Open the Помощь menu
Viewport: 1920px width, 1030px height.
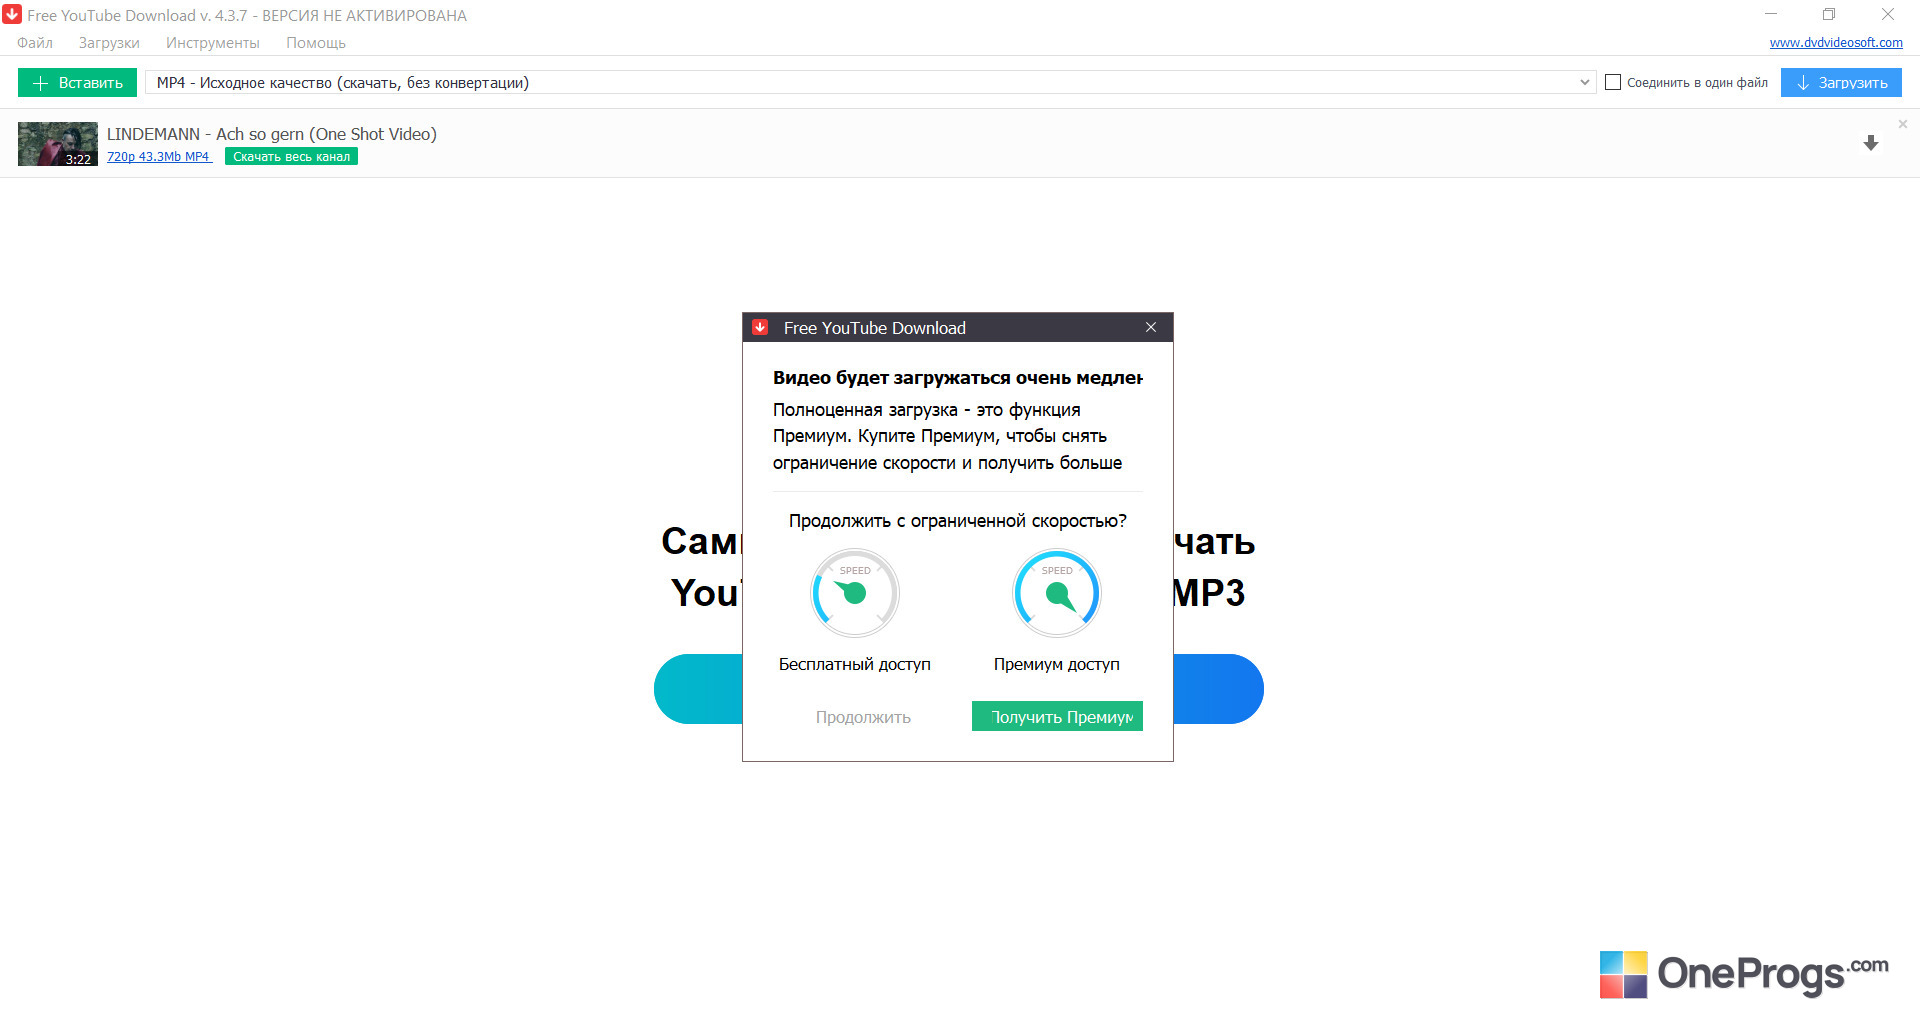coord(316,43)
